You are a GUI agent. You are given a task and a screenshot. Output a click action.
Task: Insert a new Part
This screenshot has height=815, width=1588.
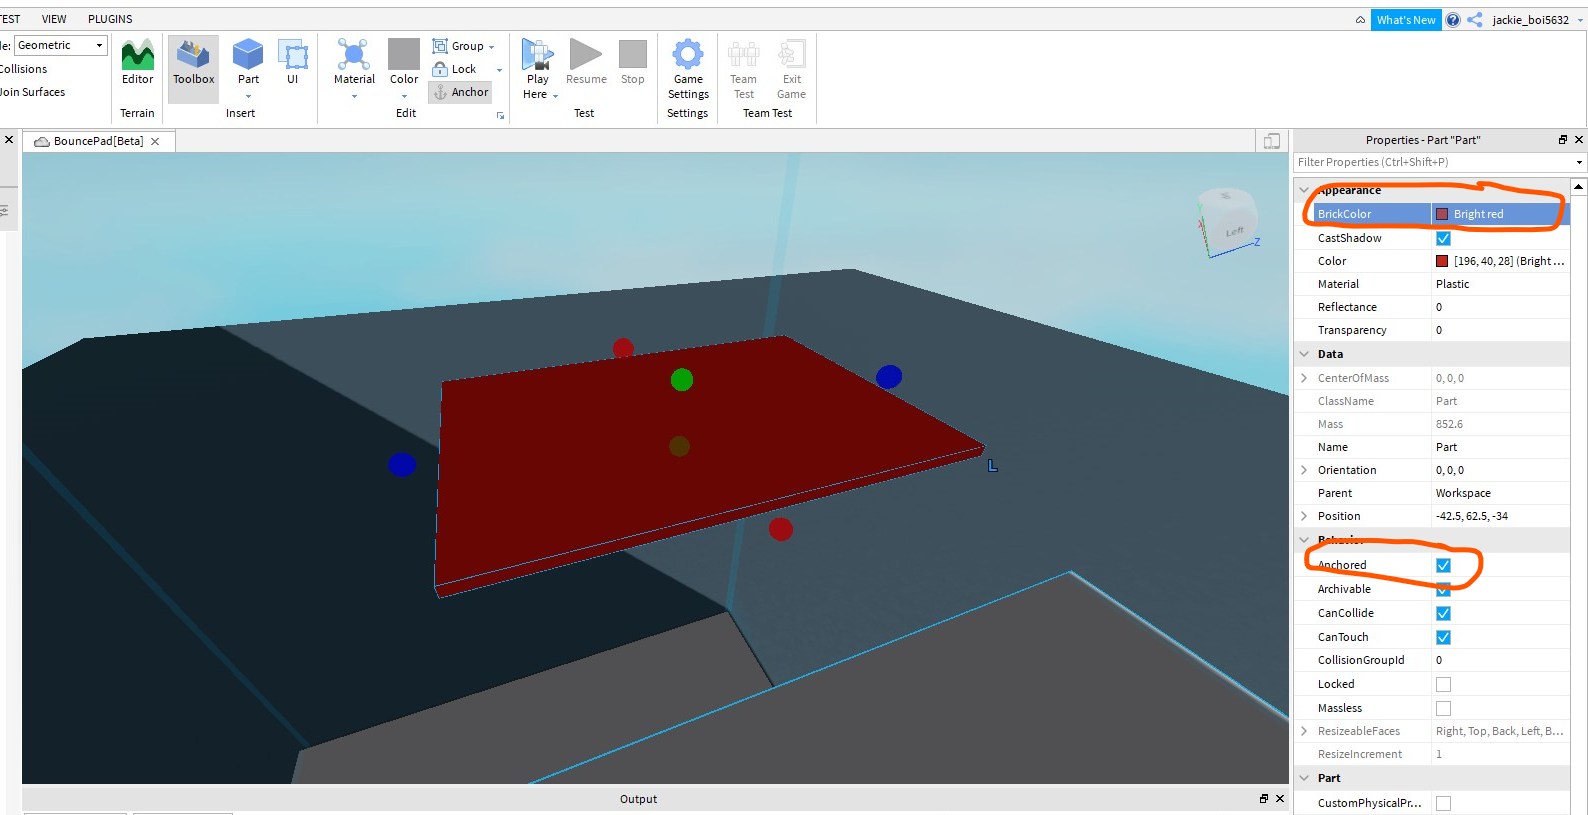click(248, 63)
